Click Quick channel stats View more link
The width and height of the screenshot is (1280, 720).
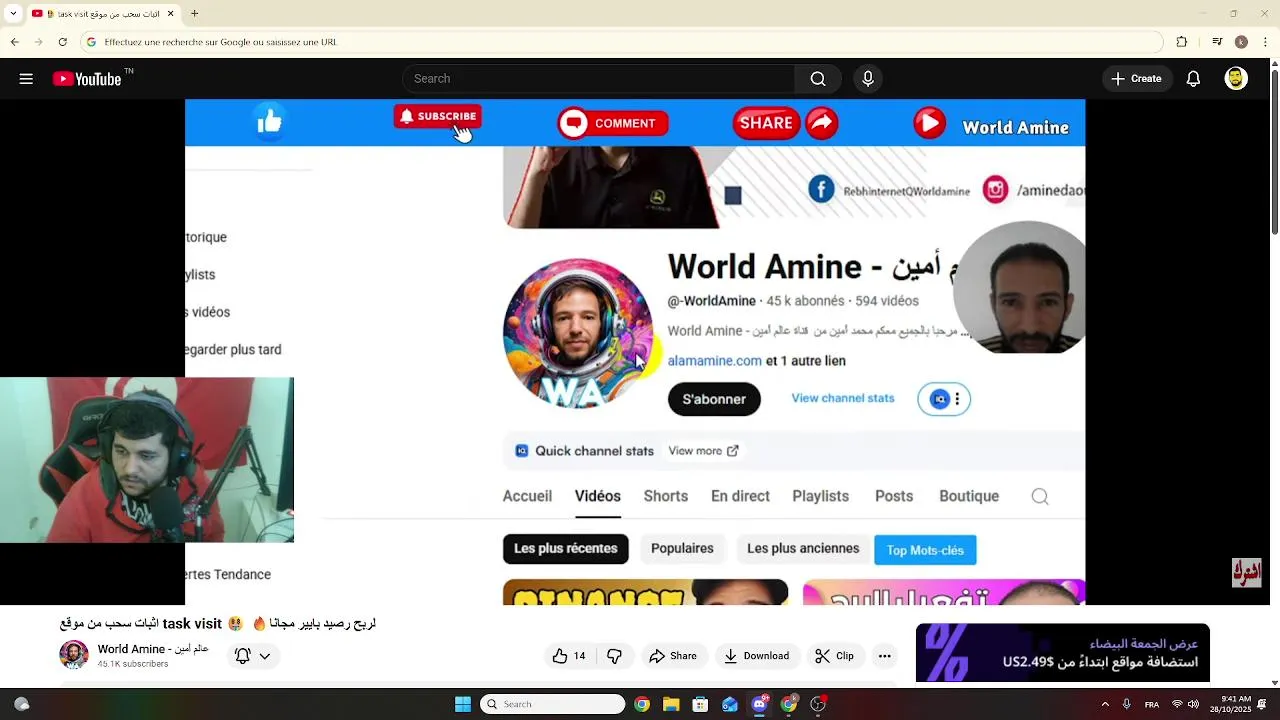pyautogui.click(x=704, y=451)
